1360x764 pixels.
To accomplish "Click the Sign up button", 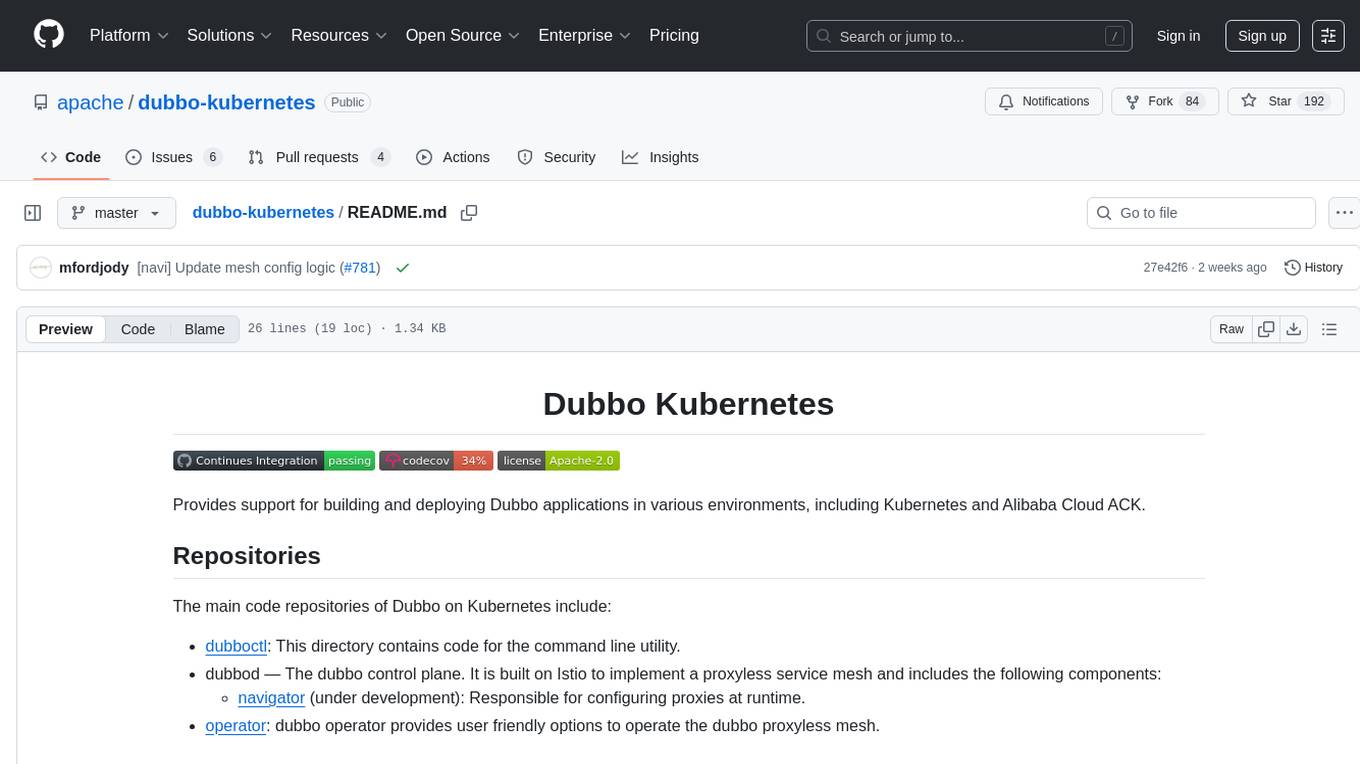I will (1262, 36).
